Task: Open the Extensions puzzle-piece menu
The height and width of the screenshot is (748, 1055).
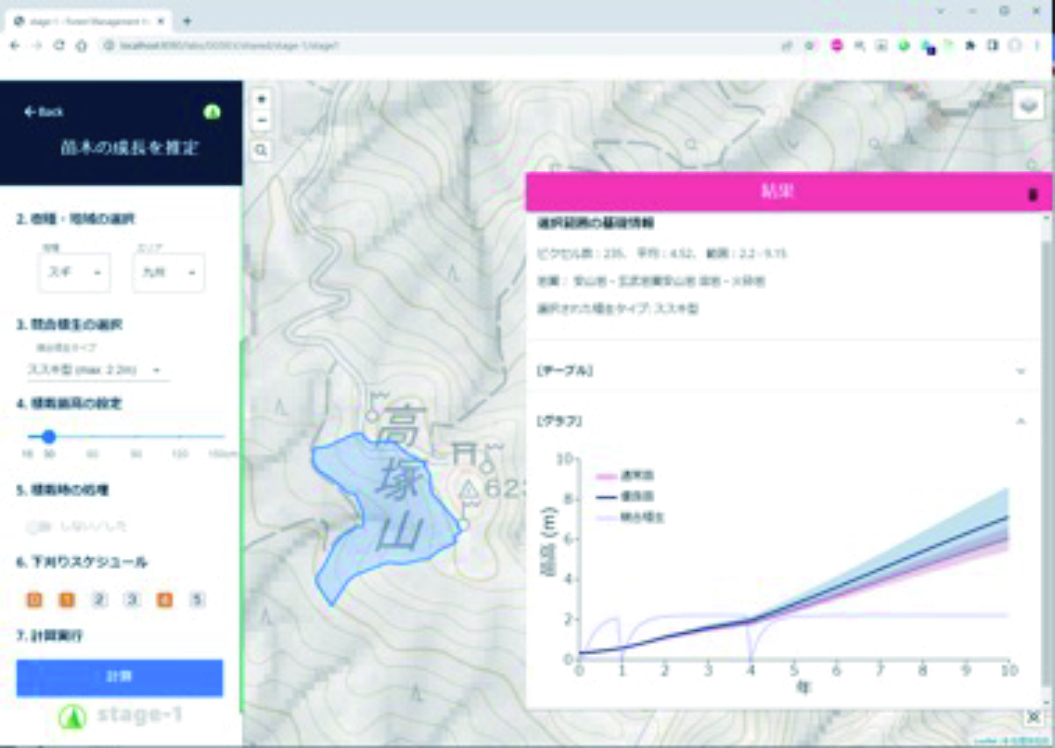Action: coord(970,46)
